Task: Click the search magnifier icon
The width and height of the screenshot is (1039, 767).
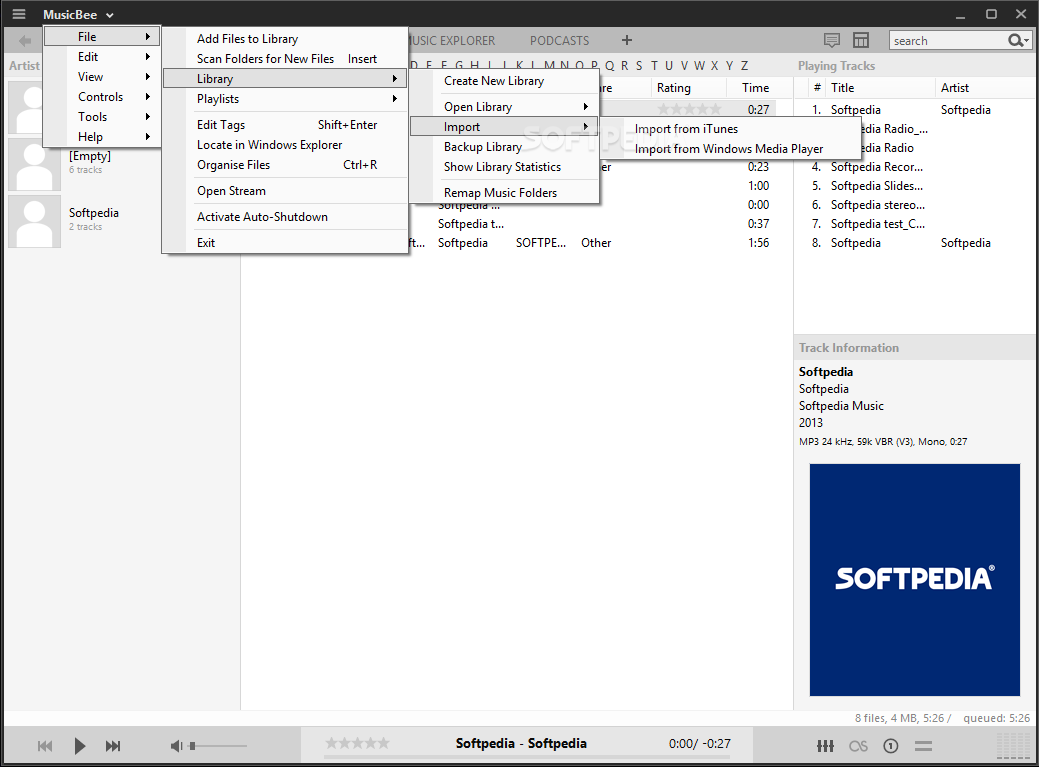Action: pyautogui.click(x=1018, y=40)
